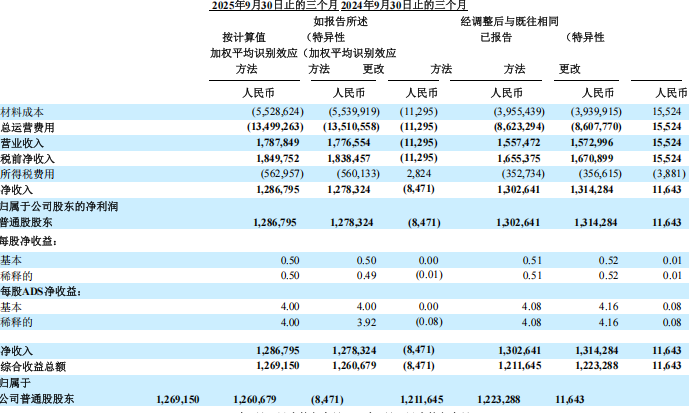Click the 经调整后与既往相同 column header
The image size is (700, 413).
point(511,20)
